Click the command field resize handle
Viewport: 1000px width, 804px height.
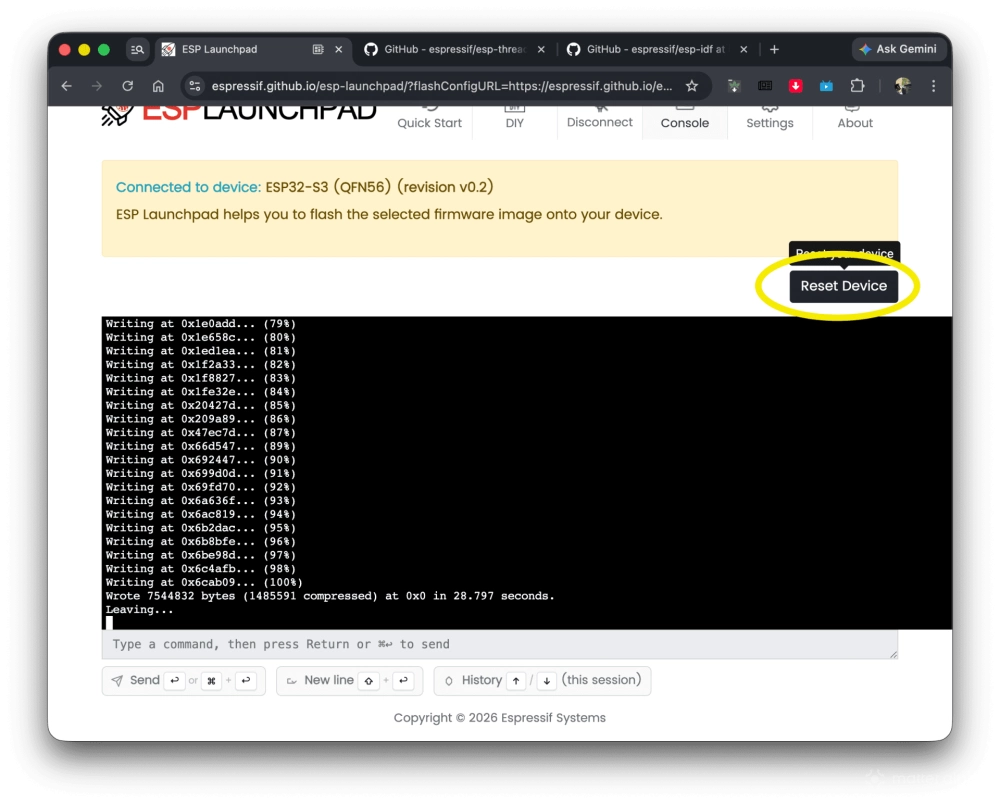click(x=893, y=654)
